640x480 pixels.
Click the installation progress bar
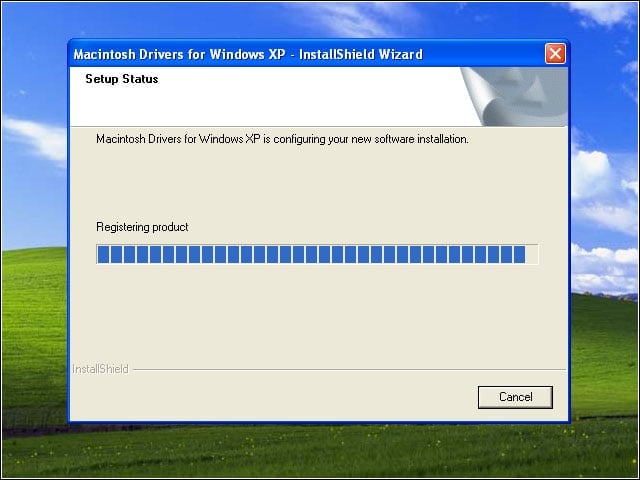[x=317, y=254]
